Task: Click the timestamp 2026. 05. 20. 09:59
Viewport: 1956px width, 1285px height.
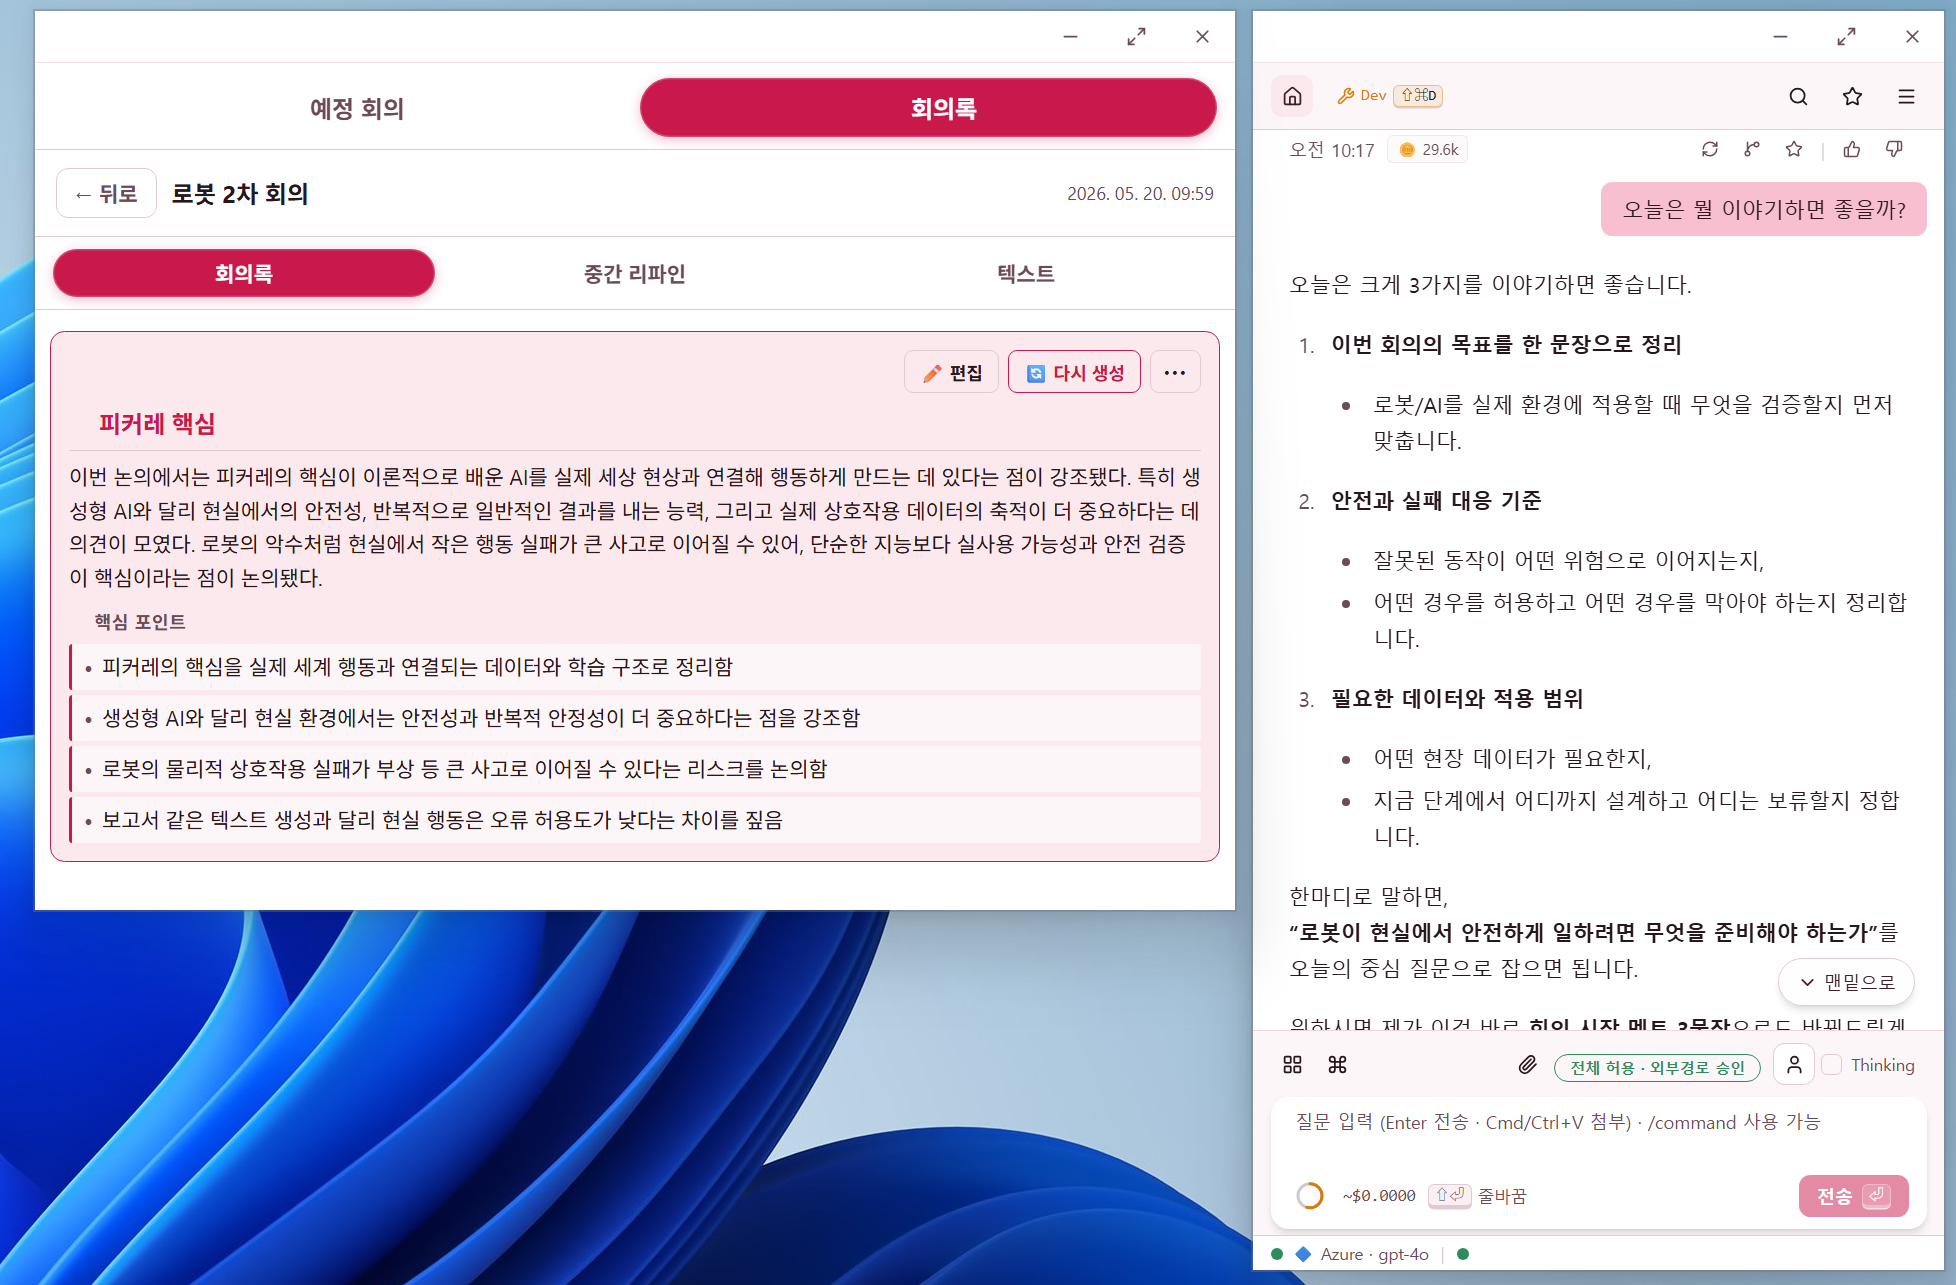Action: [1140, 194]
